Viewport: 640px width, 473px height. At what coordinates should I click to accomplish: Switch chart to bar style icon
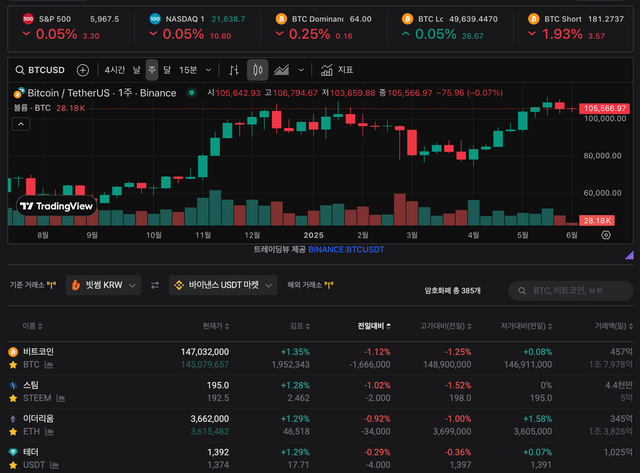tap(234, 70)
